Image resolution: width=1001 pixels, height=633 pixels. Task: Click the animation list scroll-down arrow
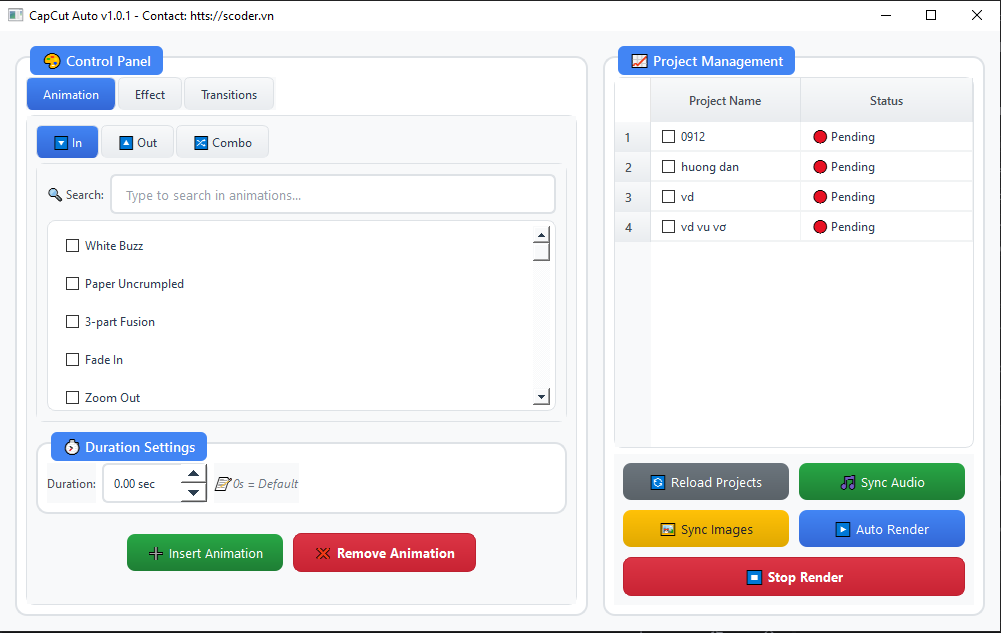coord(541,396)
